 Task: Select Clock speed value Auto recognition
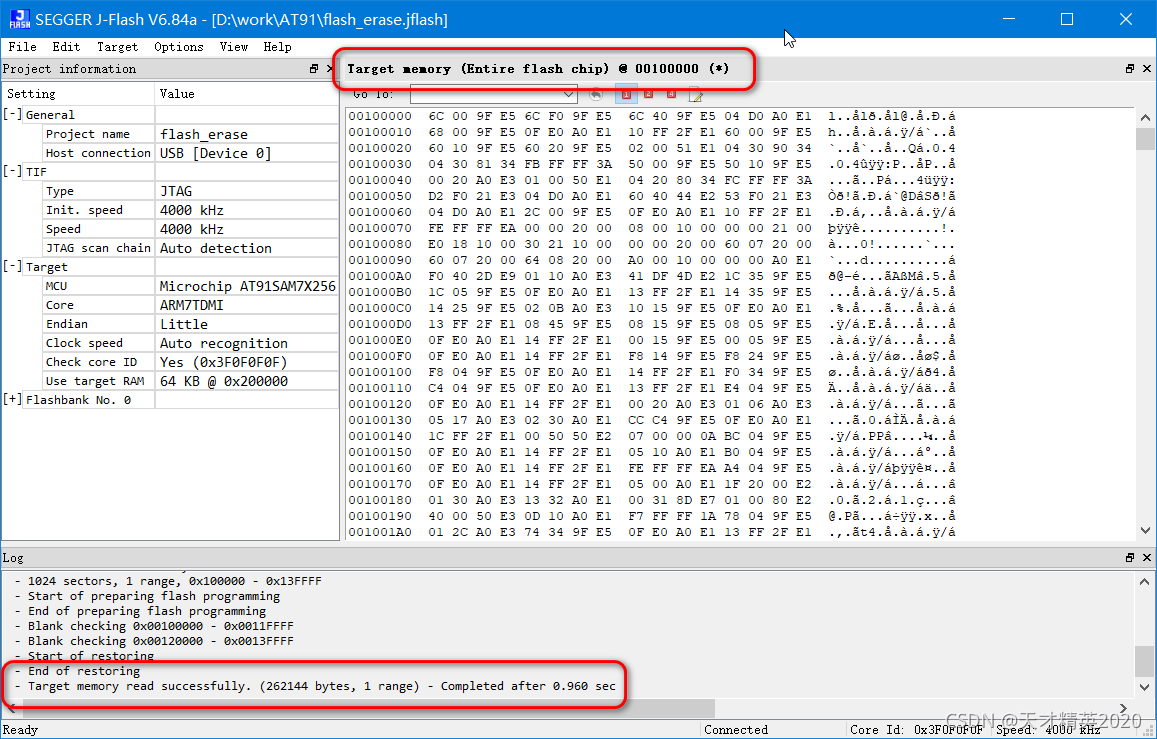[224, 344]
